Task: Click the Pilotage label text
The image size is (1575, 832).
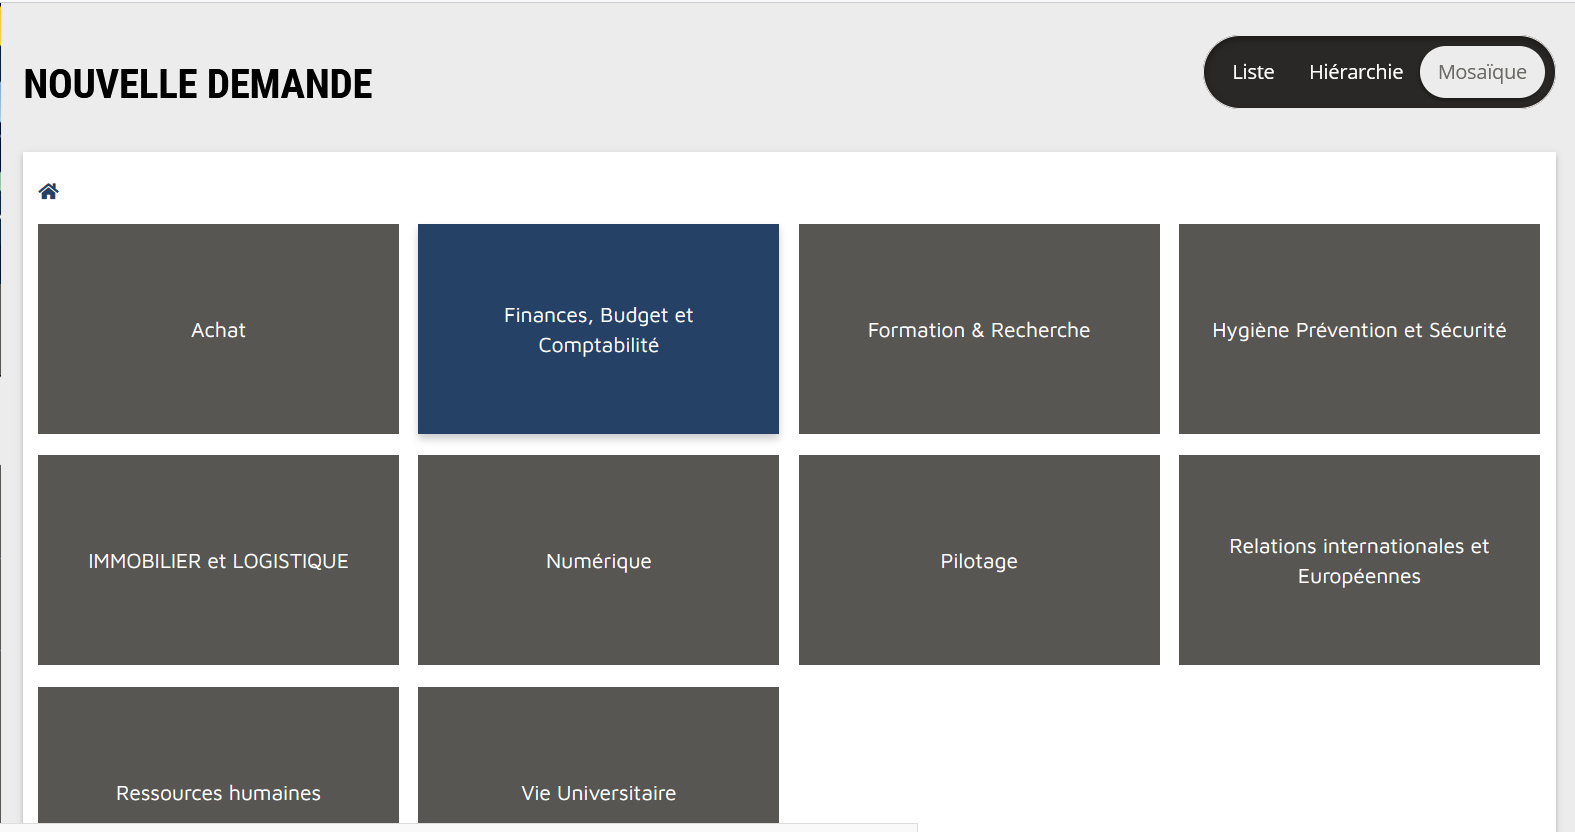Action: (978, 561)
